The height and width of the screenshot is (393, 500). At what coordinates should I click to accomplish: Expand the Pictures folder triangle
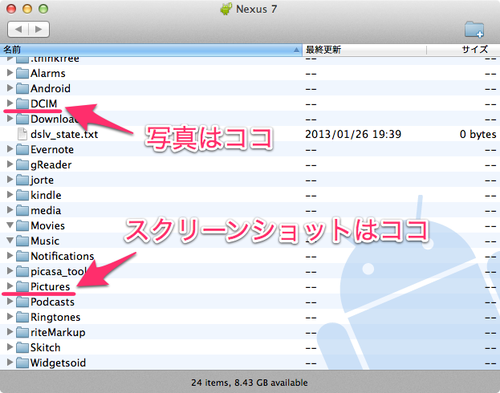10,286
